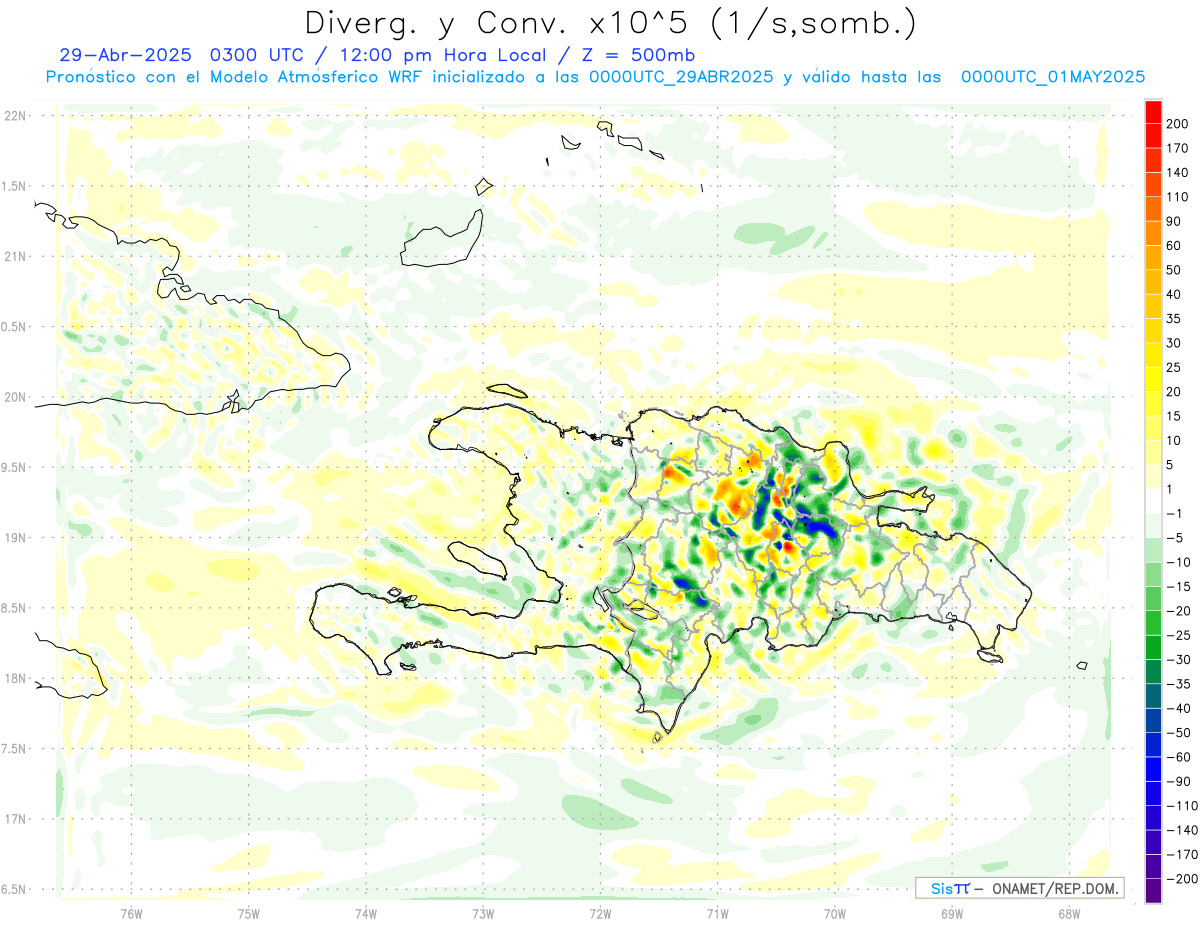Click the '76W' longitude label
This screenshot has width=1200, height=927.
click(131, 914)
